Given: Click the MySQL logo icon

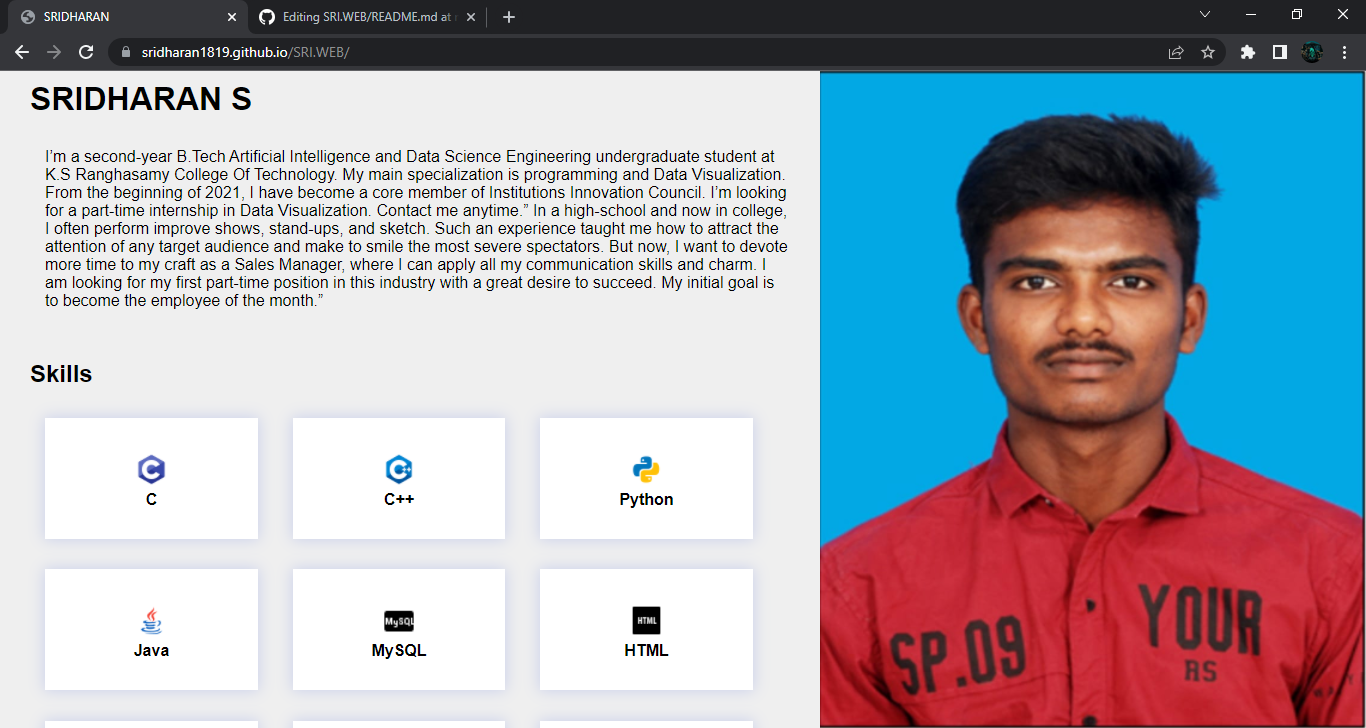Looking at the screenshot, I should pos(399,621).
